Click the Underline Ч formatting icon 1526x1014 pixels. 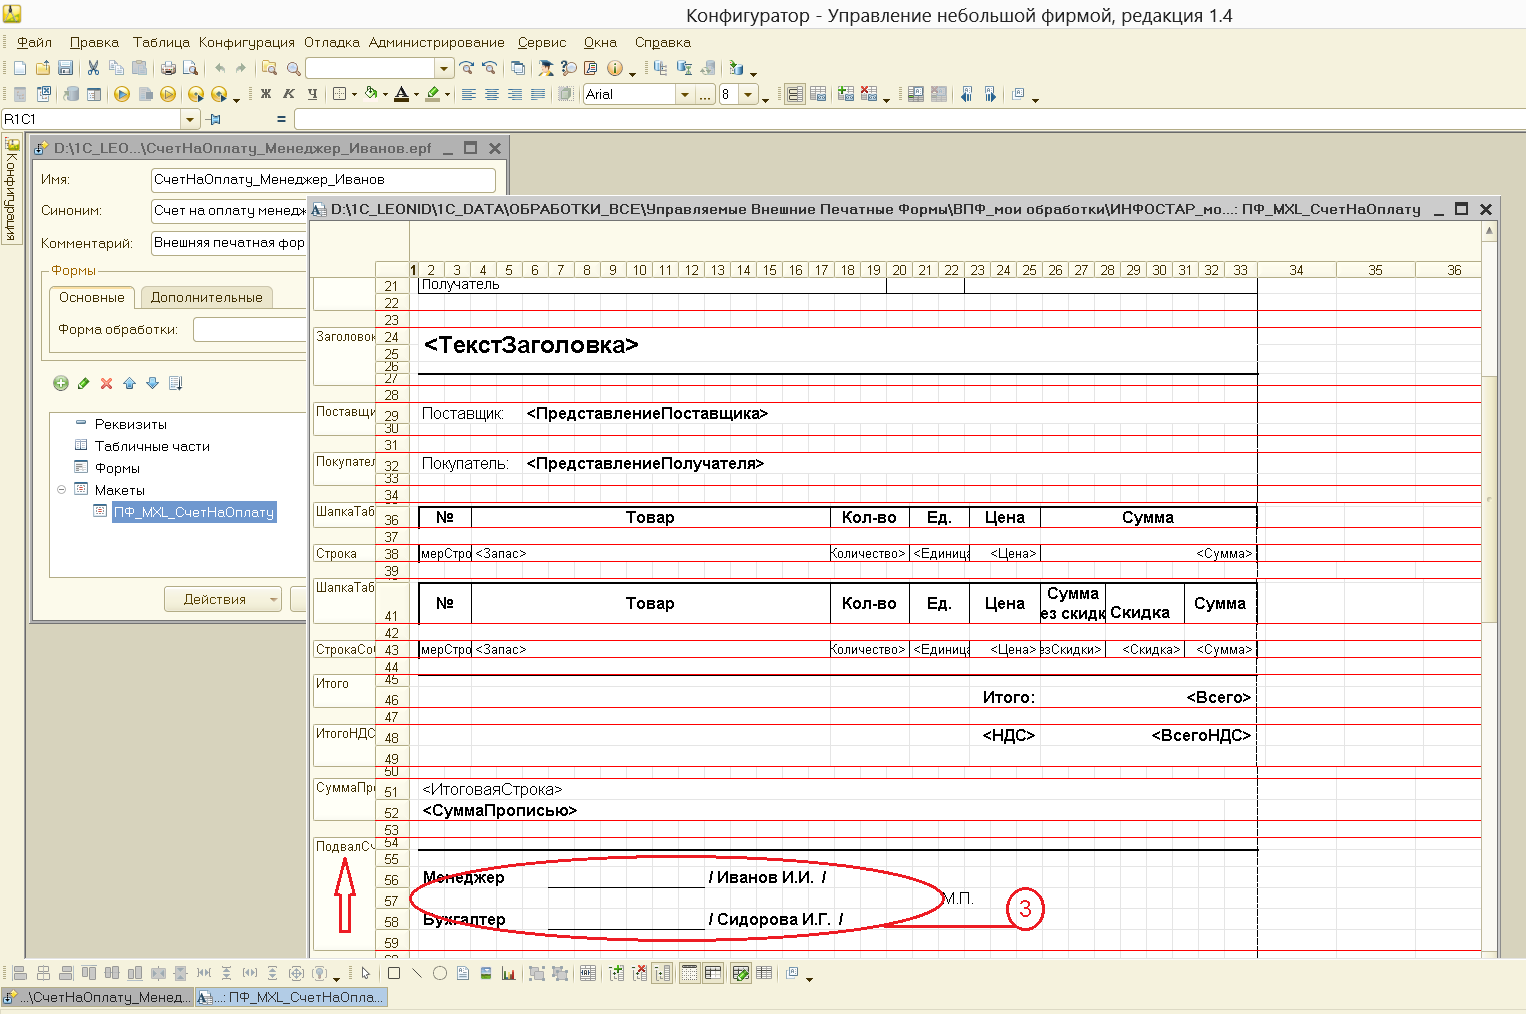(x=312, y=94)
